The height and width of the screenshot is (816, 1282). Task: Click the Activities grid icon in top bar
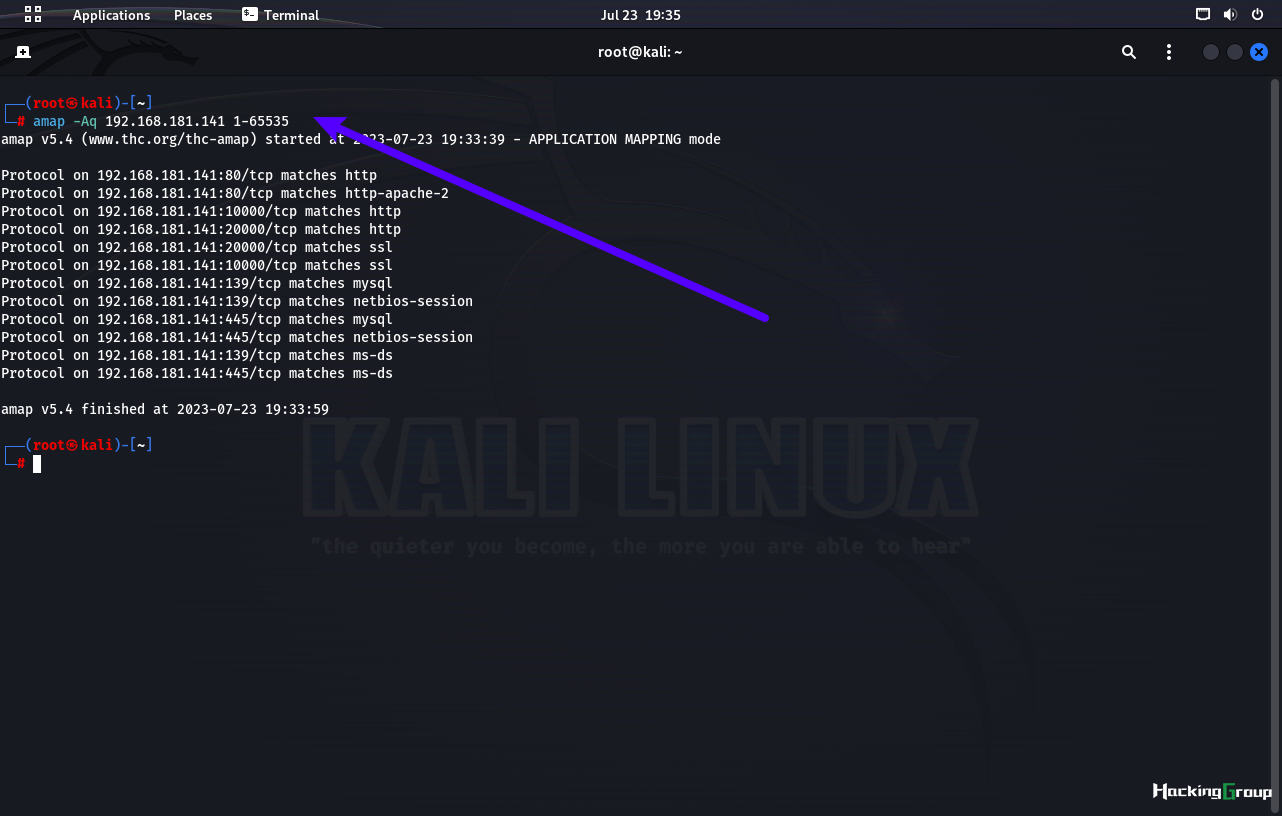(x=33, y=14)
